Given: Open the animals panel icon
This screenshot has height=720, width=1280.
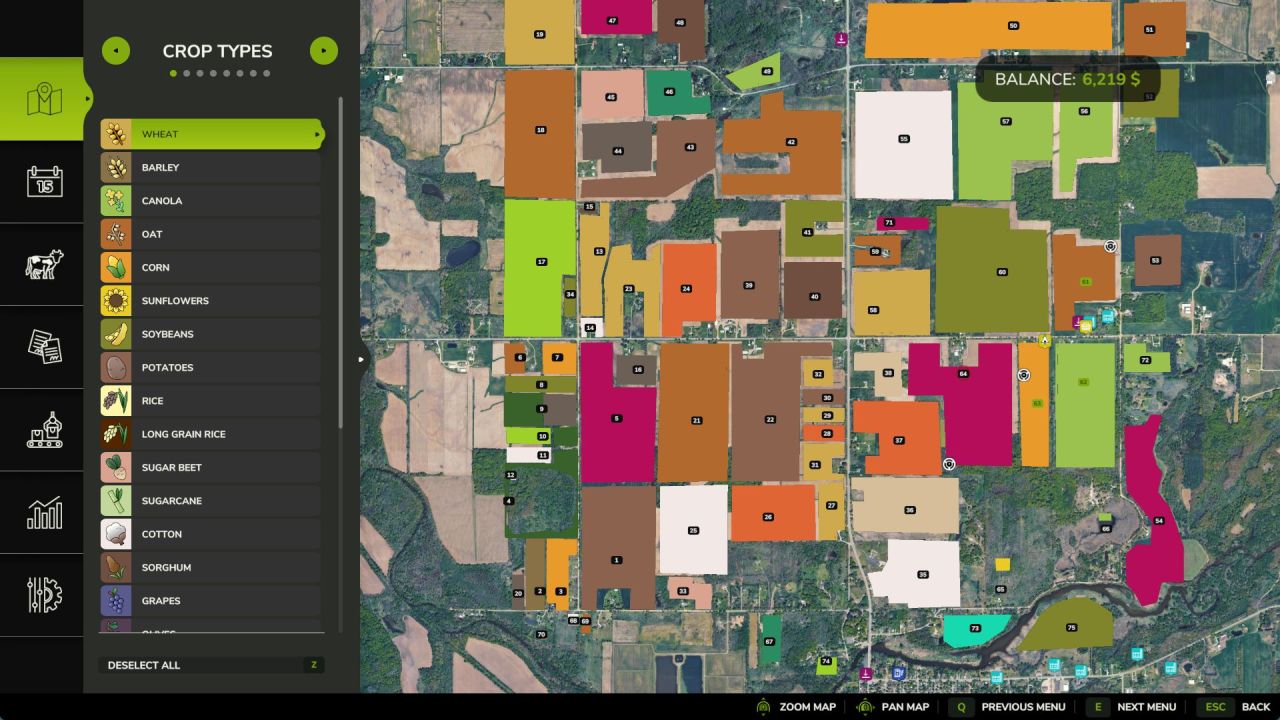Looking at the screenshot, I should (42, 265).
